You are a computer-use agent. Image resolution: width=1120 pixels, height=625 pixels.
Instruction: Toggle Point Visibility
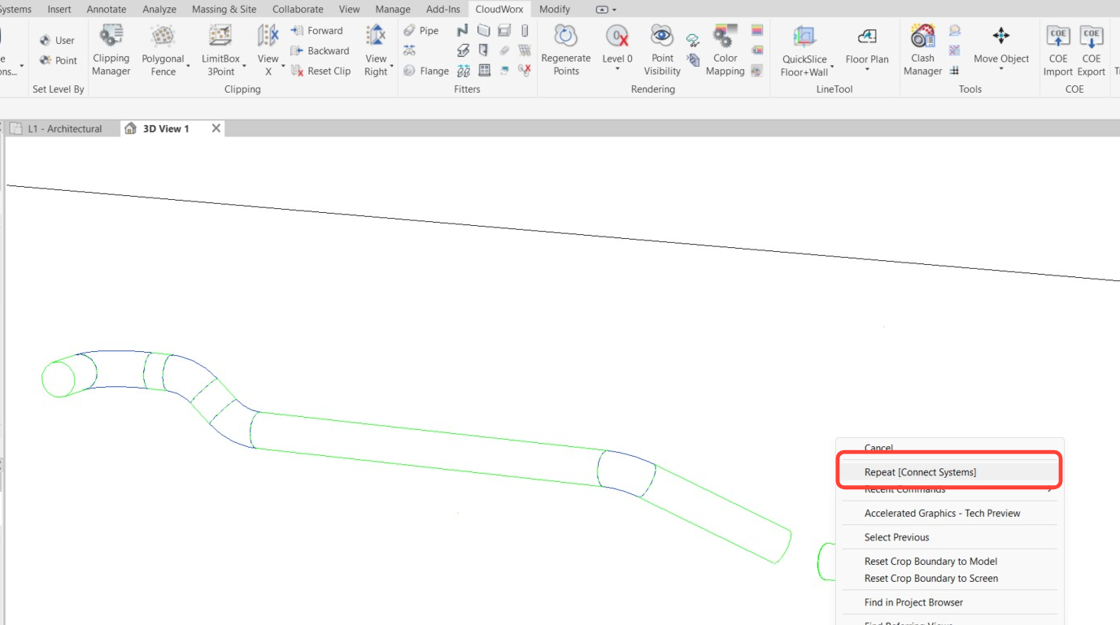coord(662,50)
